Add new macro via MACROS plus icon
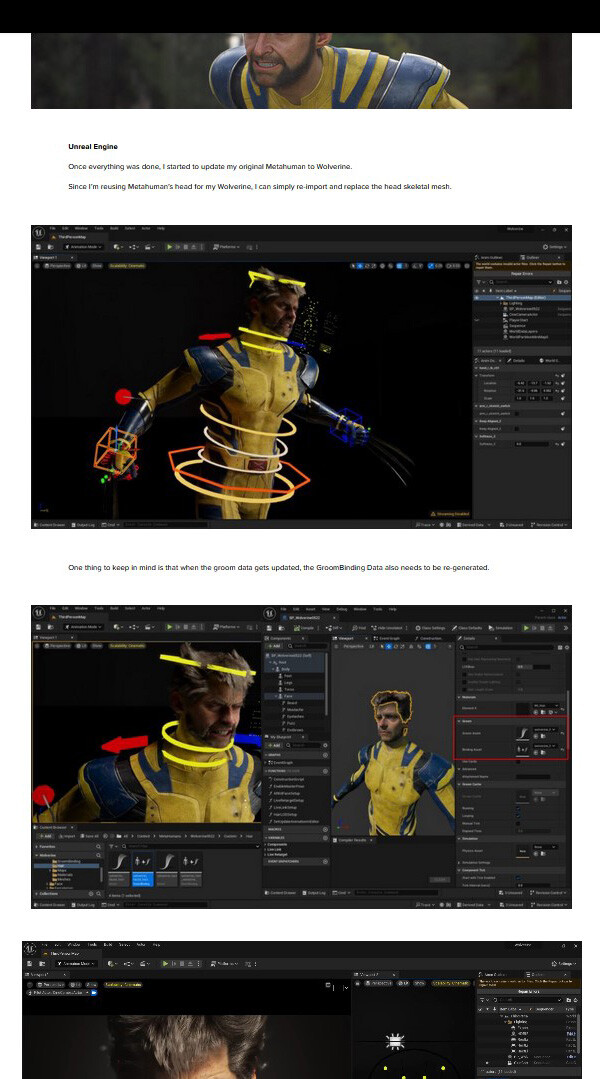Screen dimensions: 600x1079 click(x=325, y=829)
